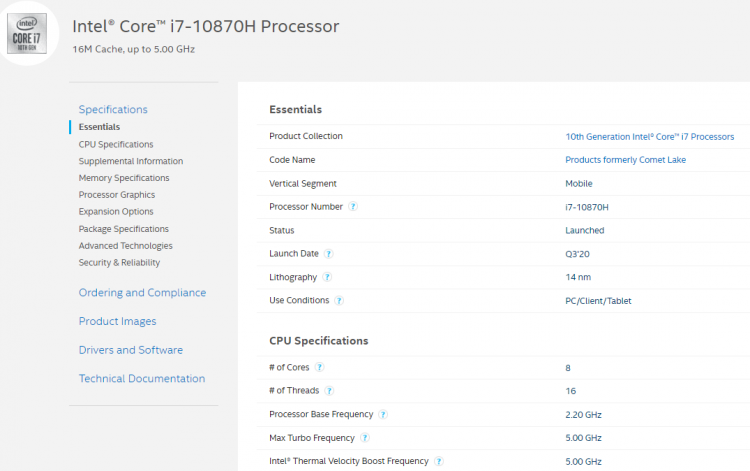Go to Expansion Options section
Image resolution: width=750 pixels, height=471 pixels.
[x=116, y=211]
